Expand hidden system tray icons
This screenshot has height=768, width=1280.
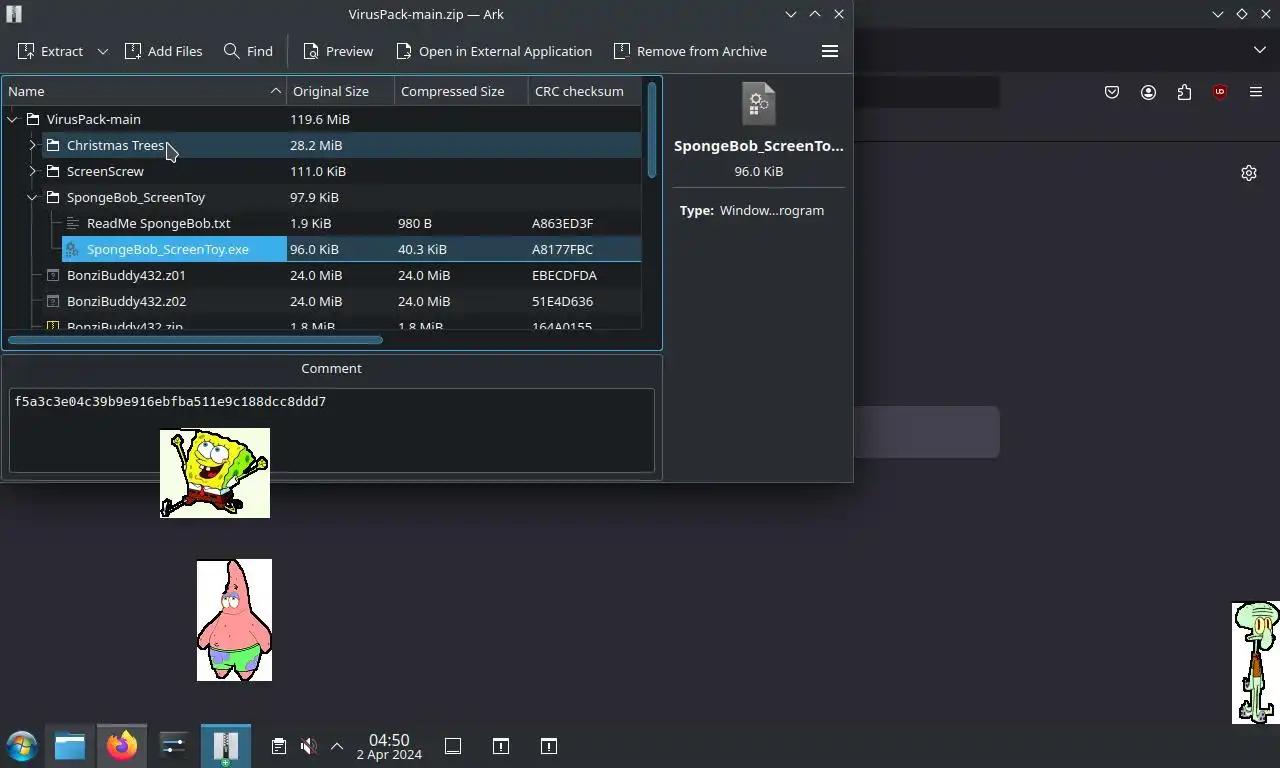tap(337, 746)
